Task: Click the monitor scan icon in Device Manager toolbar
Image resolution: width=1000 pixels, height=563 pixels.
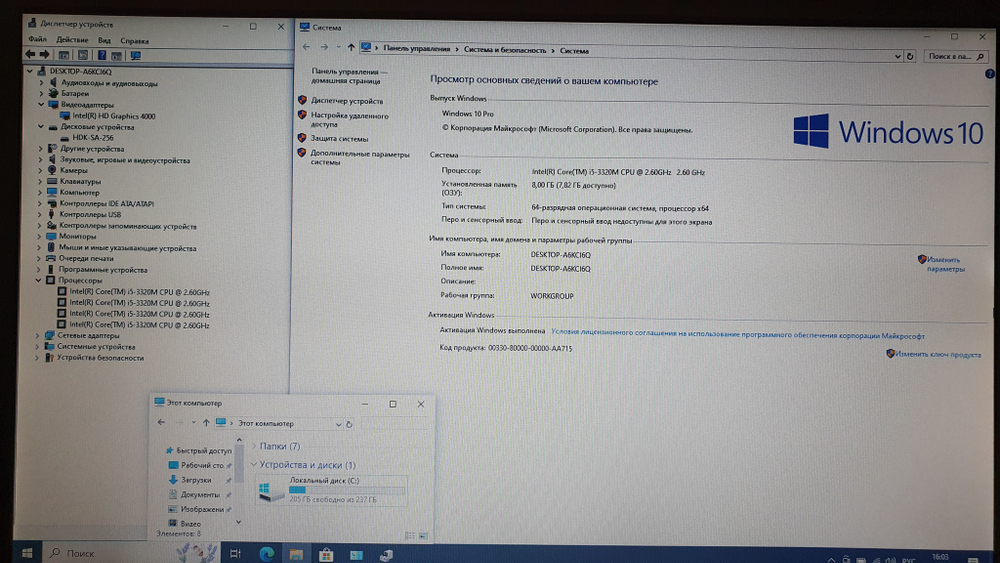Action: (x=136, y=56)
